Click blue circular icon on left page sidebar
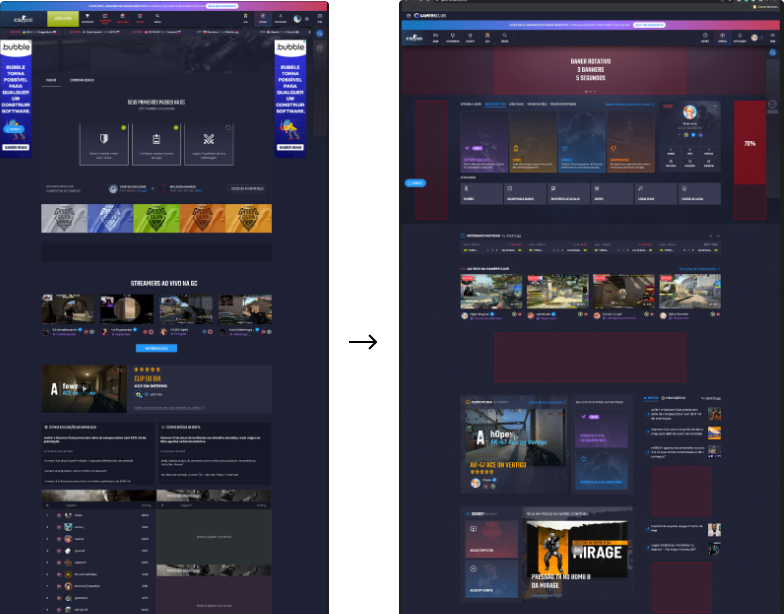 (320, 34)
